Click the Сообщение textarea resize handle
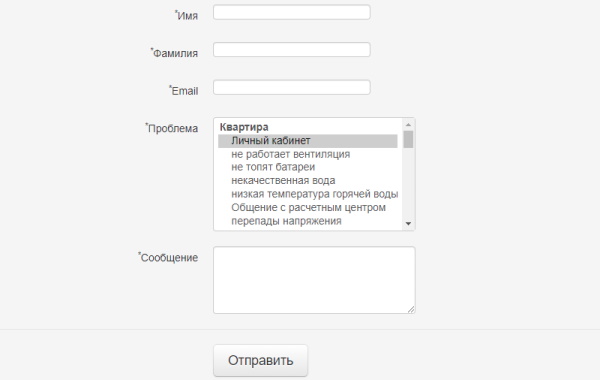Viewport: 600px width, 380px height. point(411,310)
